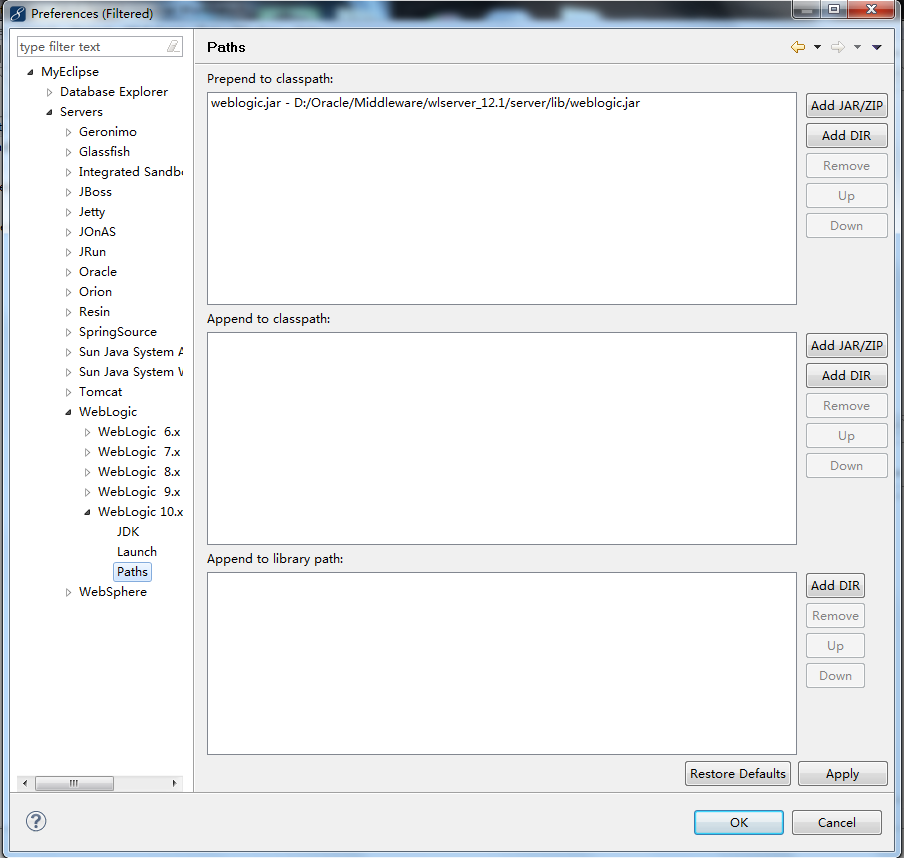
Task: Confirm with the OK button
Action: pos(739,822)
